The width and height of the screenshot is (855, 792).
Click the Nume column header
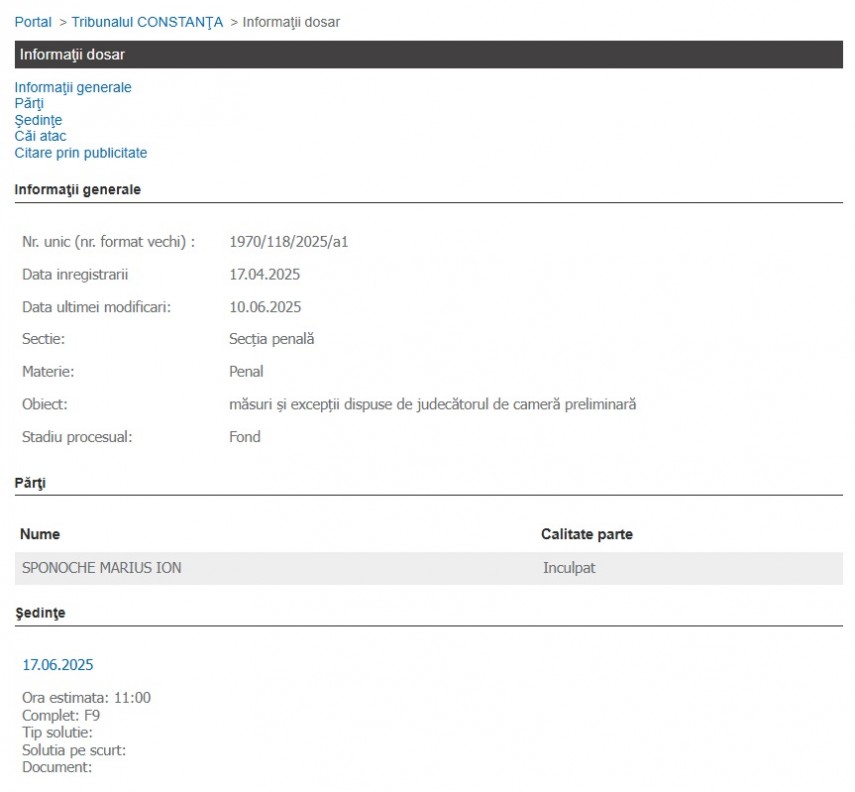40,534
